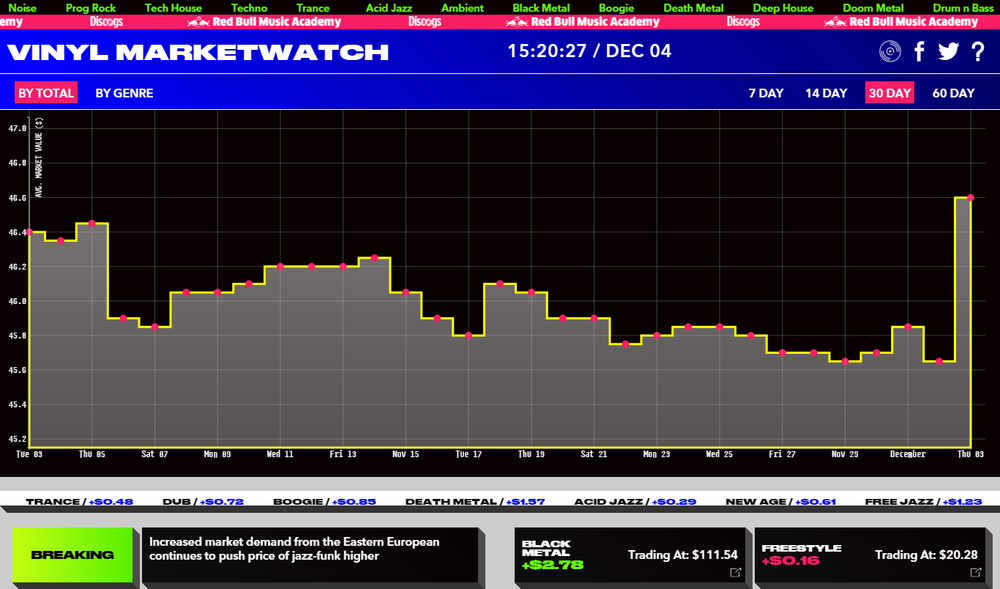
Task: Switch chart view to By Genre
Action: pyautogui.click(x=124, y=93)
